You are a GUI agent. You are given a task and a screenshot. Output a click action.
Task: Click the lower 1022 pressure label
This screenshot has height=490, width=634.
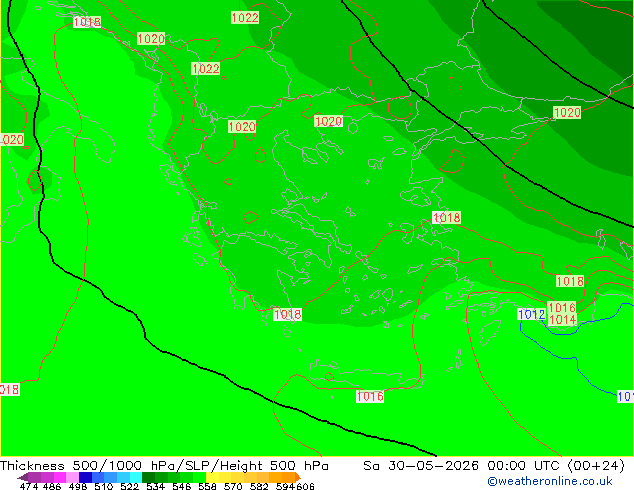point(206,69)
